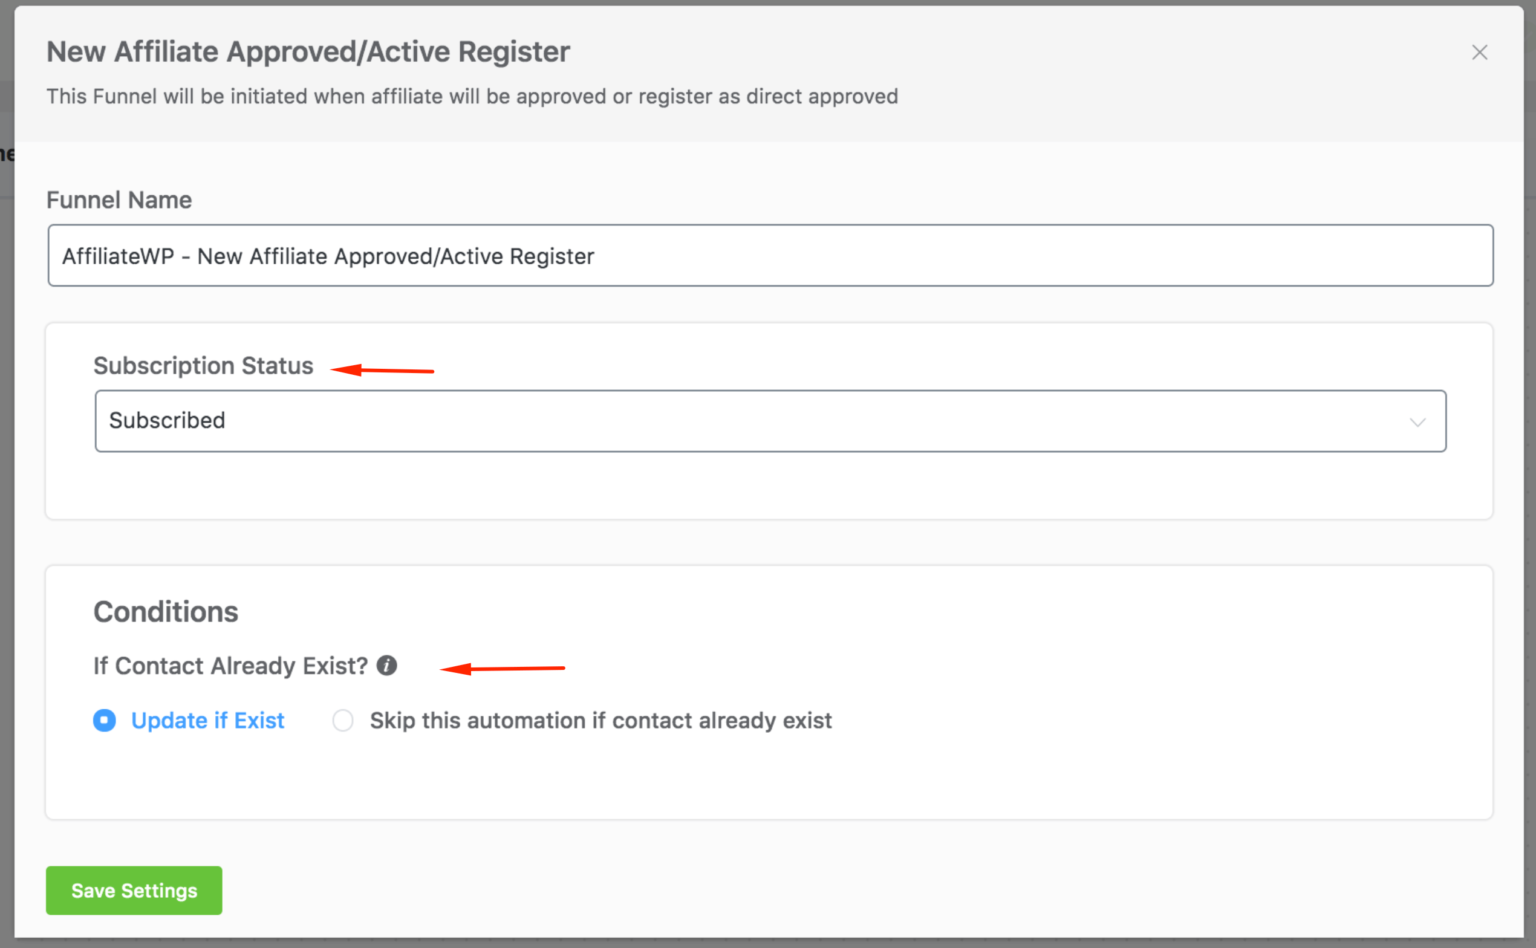The height and width of the screenshot is (948, 1536).
Task: Click the funnel description text under the title
Action: pos(472,97)
